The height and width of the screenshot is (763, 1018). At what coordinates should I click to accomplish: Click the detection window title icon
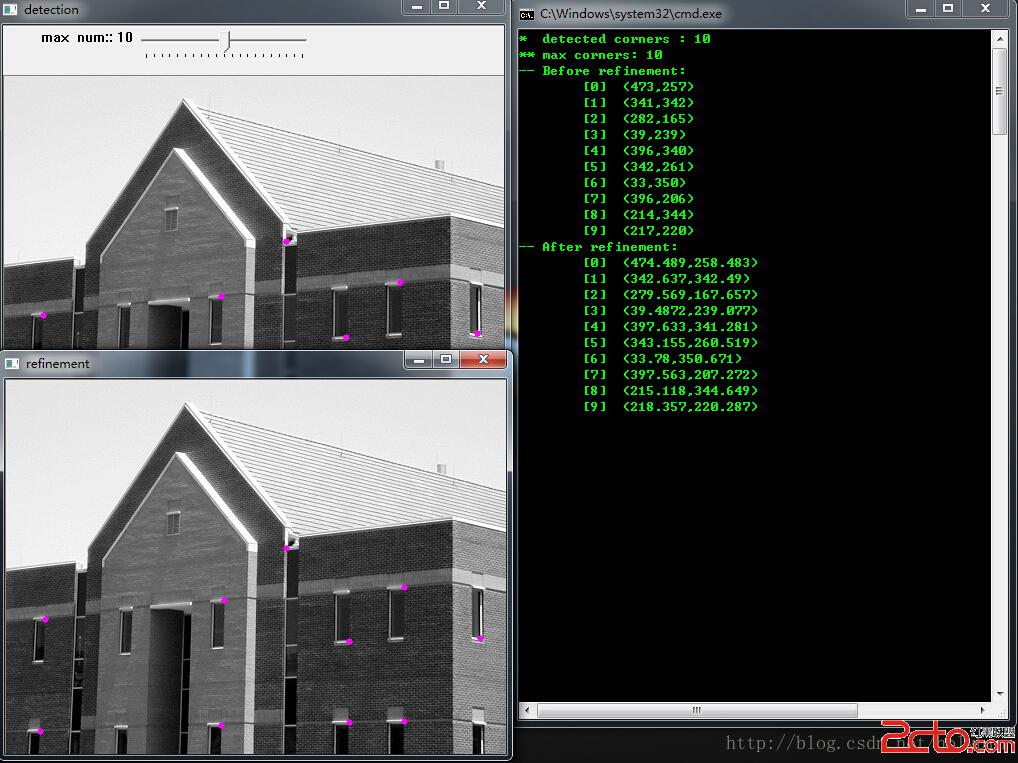click(x=10, y=9)
